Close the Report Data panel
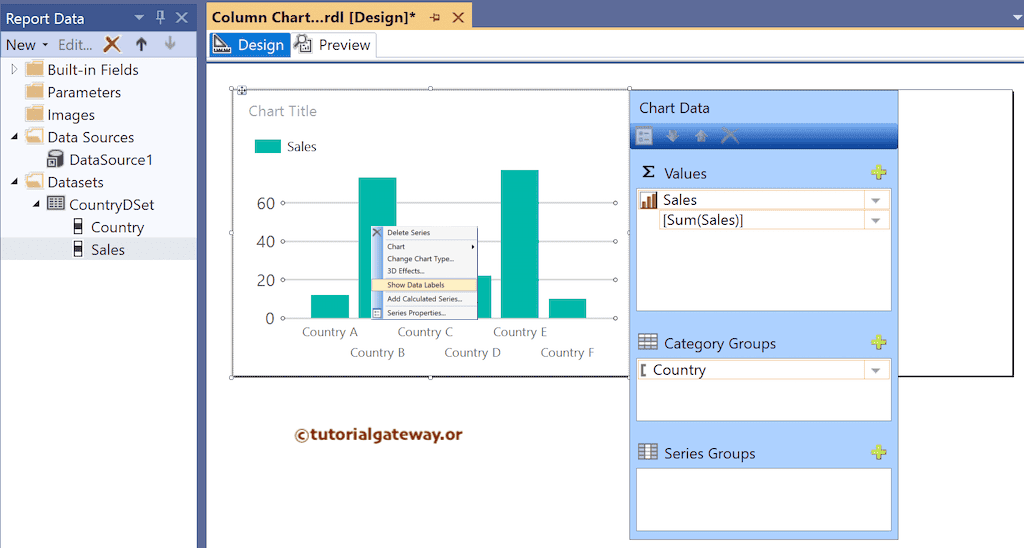The width and height of the screenshot is (1024, 548). [x=182, y=18]
